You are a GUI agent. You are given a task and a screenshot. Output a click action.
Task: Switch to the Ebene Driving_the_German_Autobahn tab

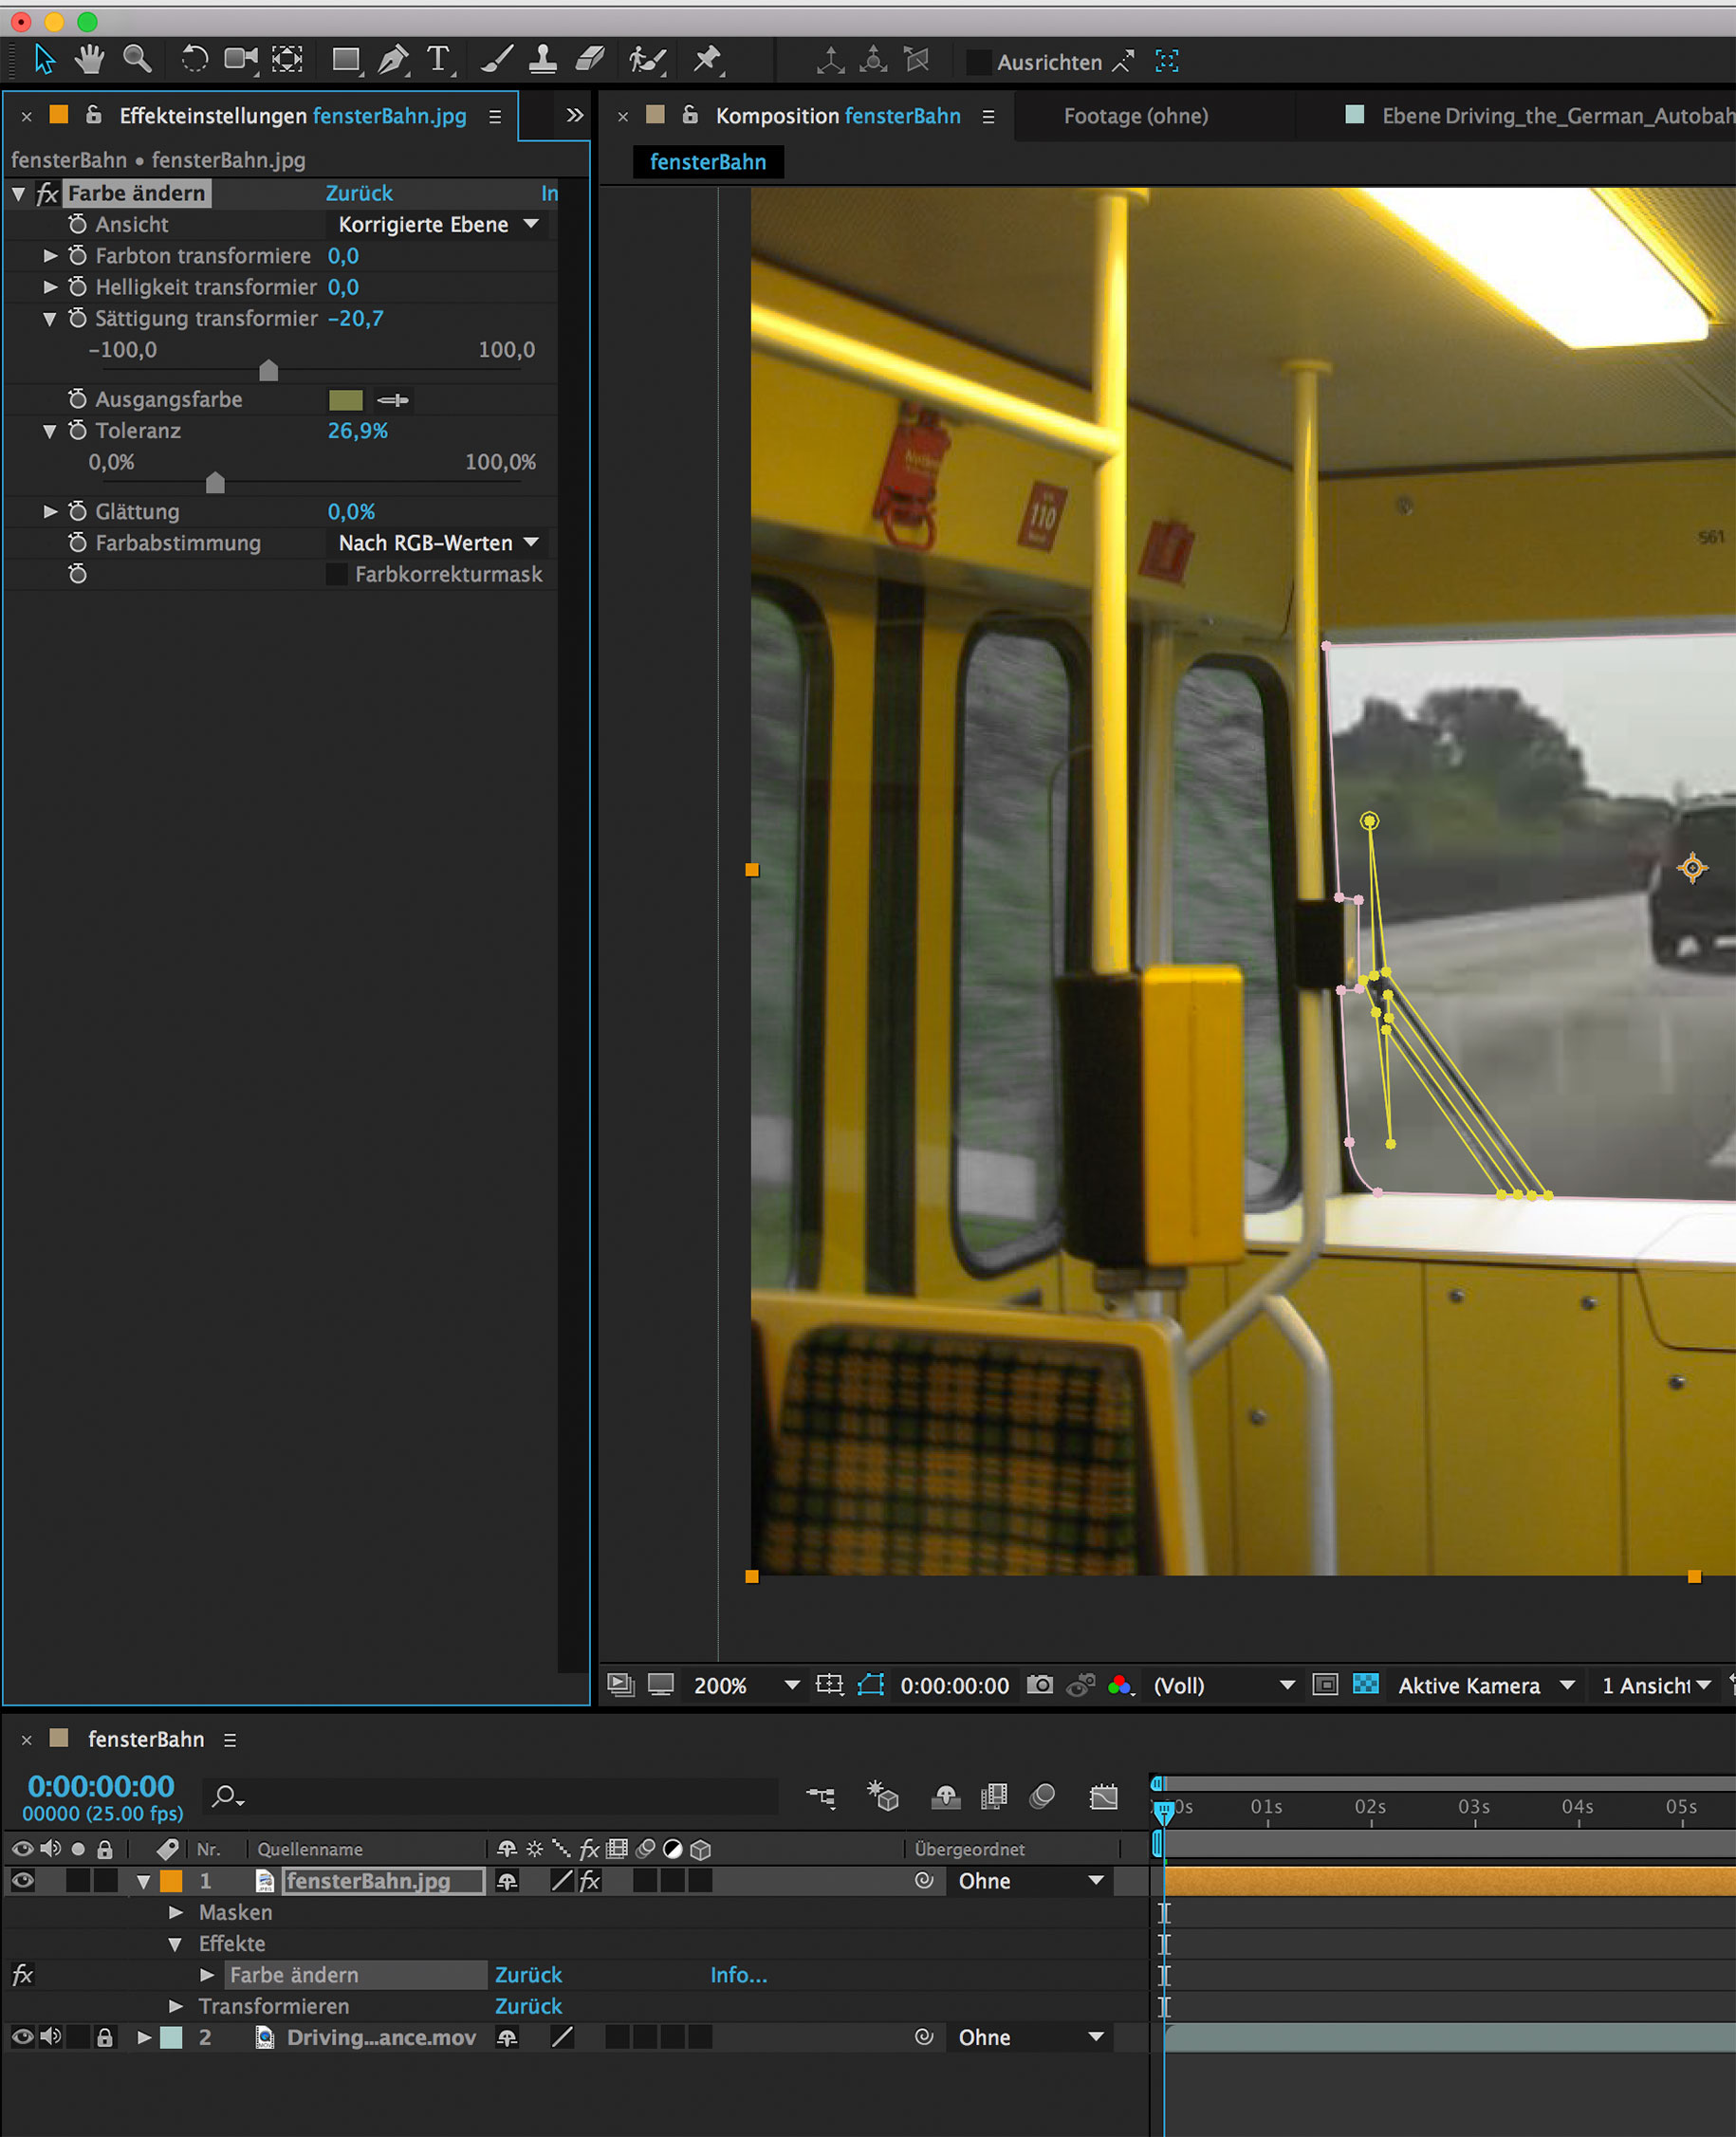coord(1555,116)
